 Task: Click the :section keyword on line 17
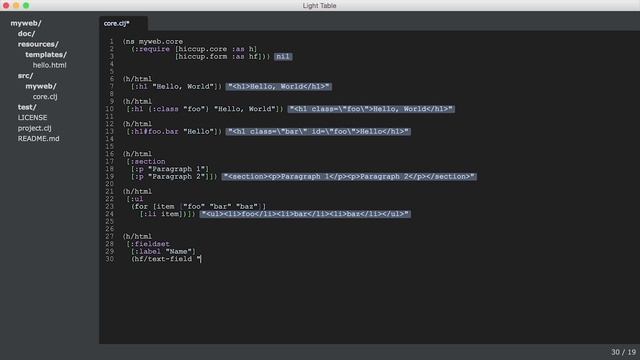click(x=148, y=162)
